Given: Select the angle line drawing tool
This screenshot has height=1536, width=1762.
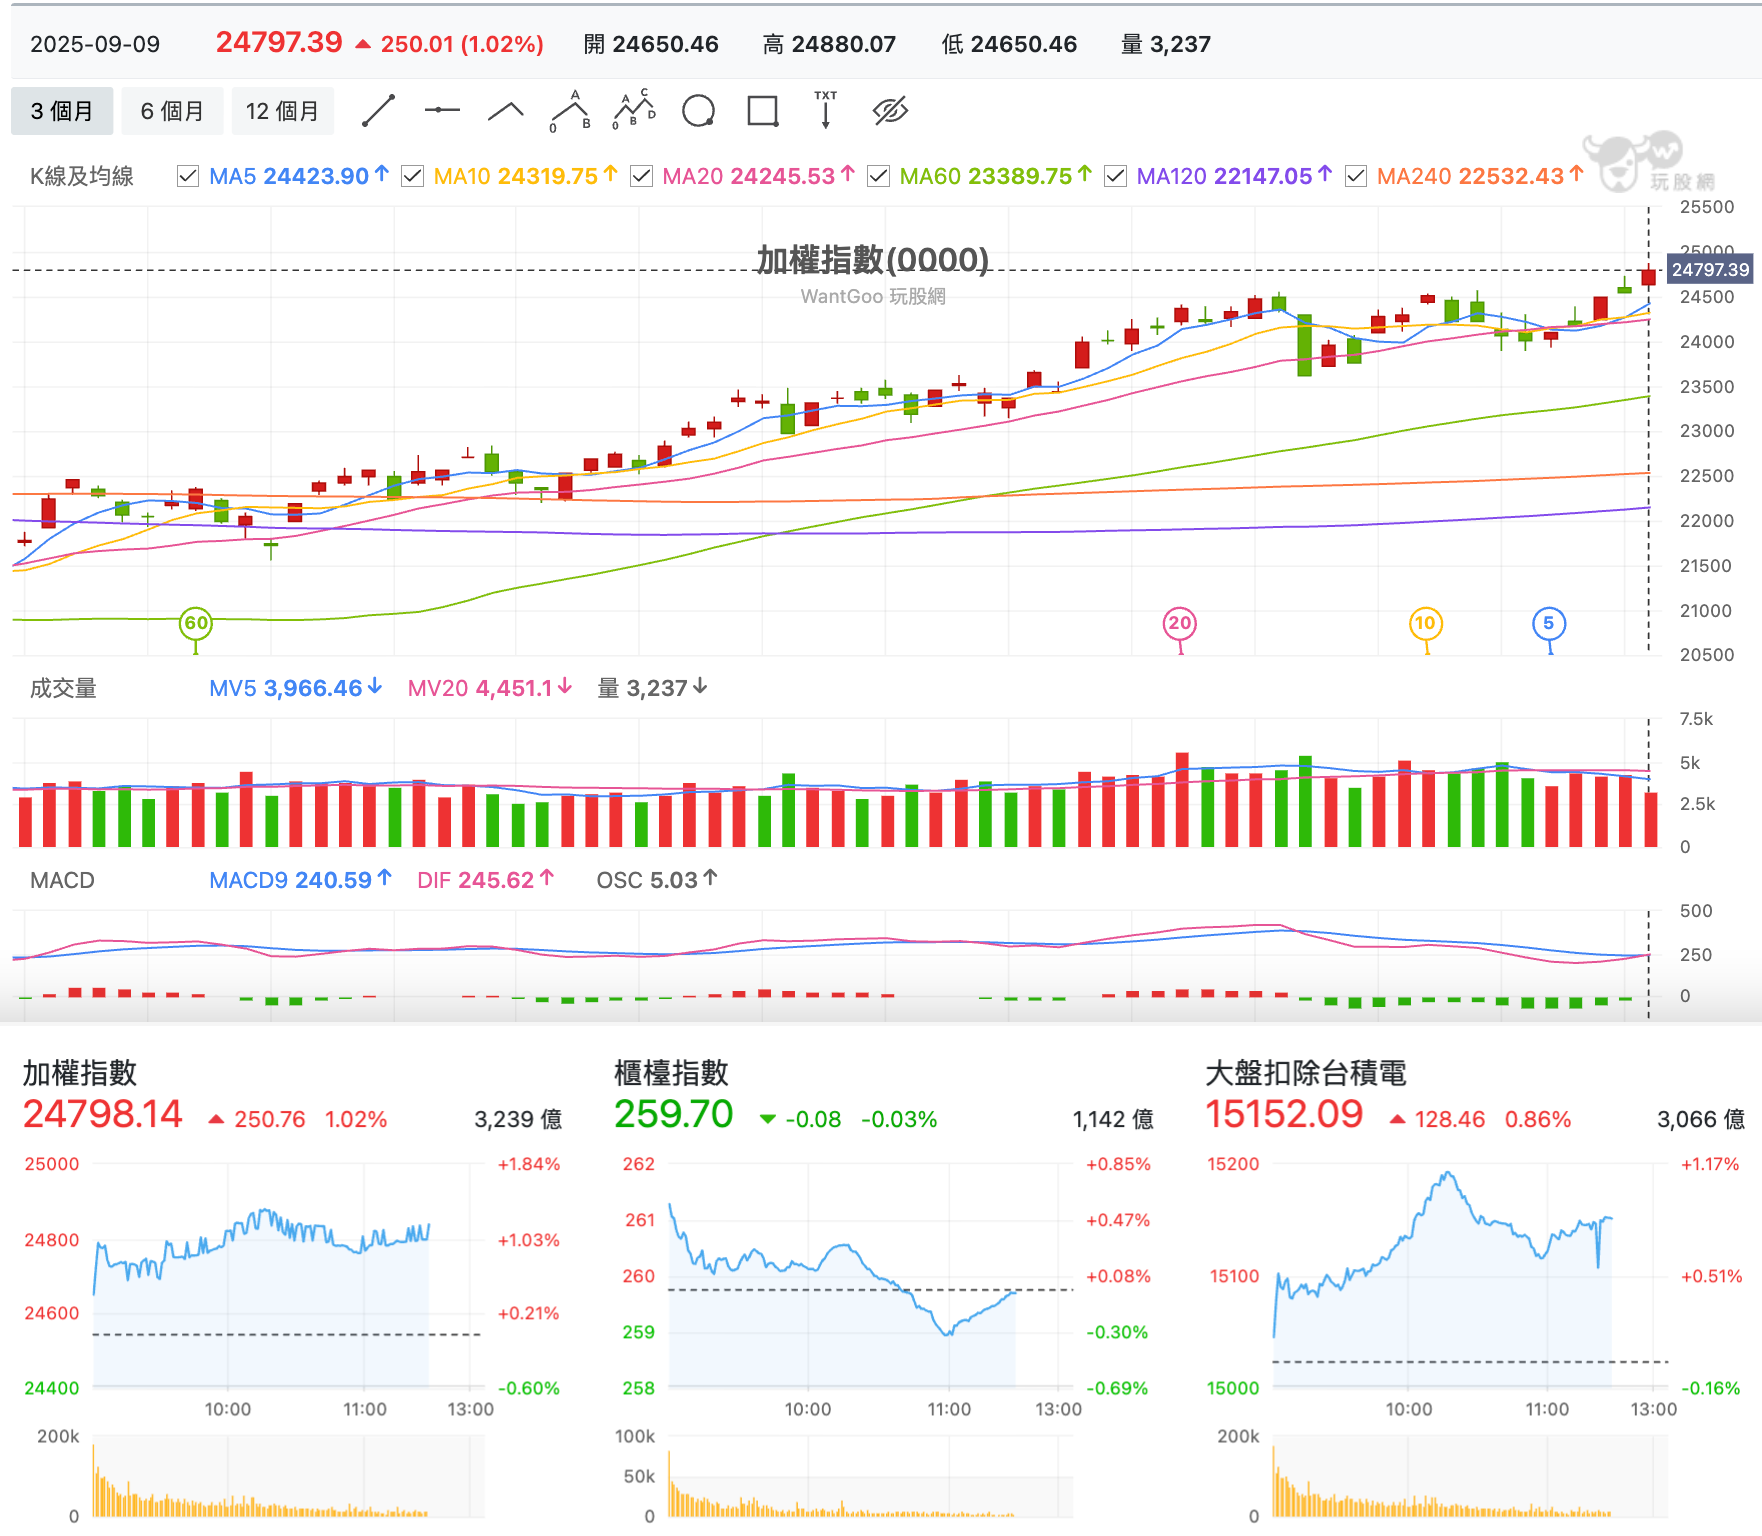Looking at the screenshot, I should [506, 111].
